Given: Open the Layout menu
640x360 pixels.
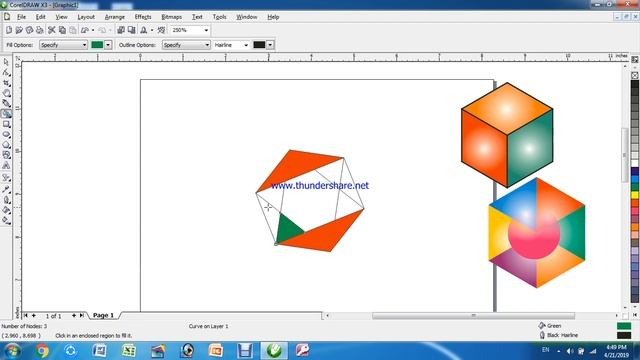Looking at the screenshot, I should coord(86,17).
